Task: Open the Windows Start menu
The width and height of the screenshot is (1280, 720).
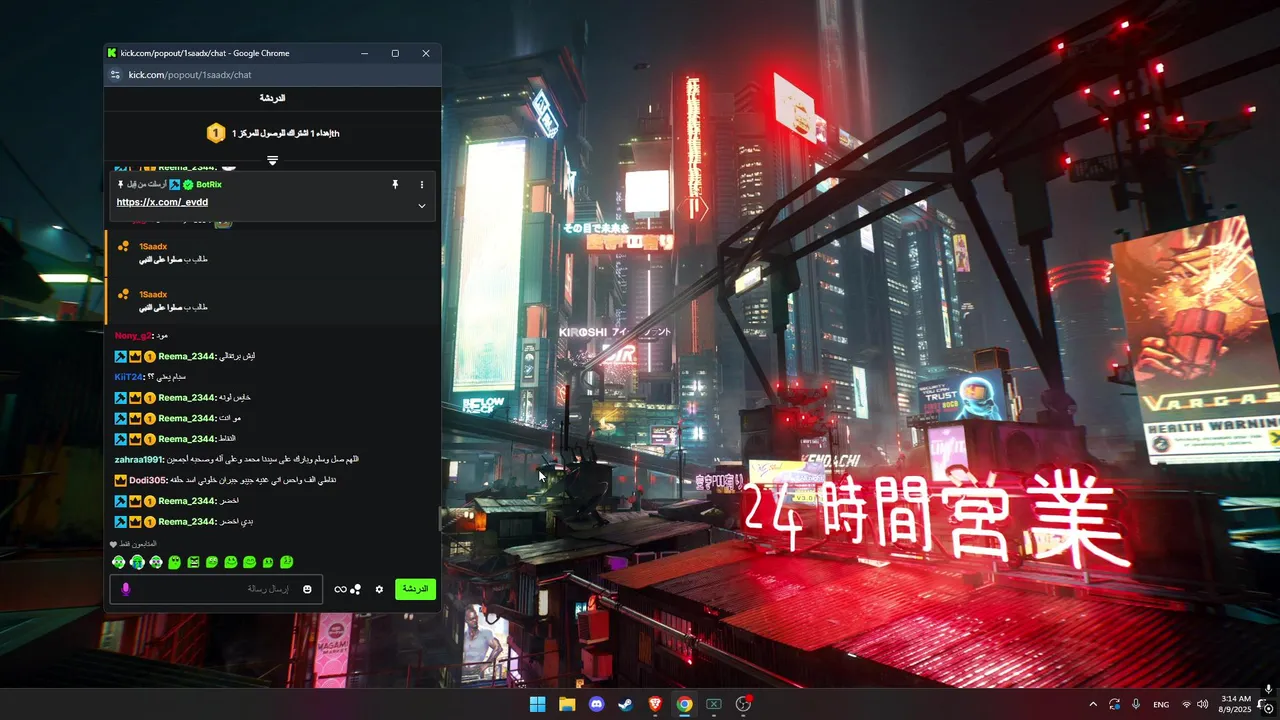Action: point(537,704)
